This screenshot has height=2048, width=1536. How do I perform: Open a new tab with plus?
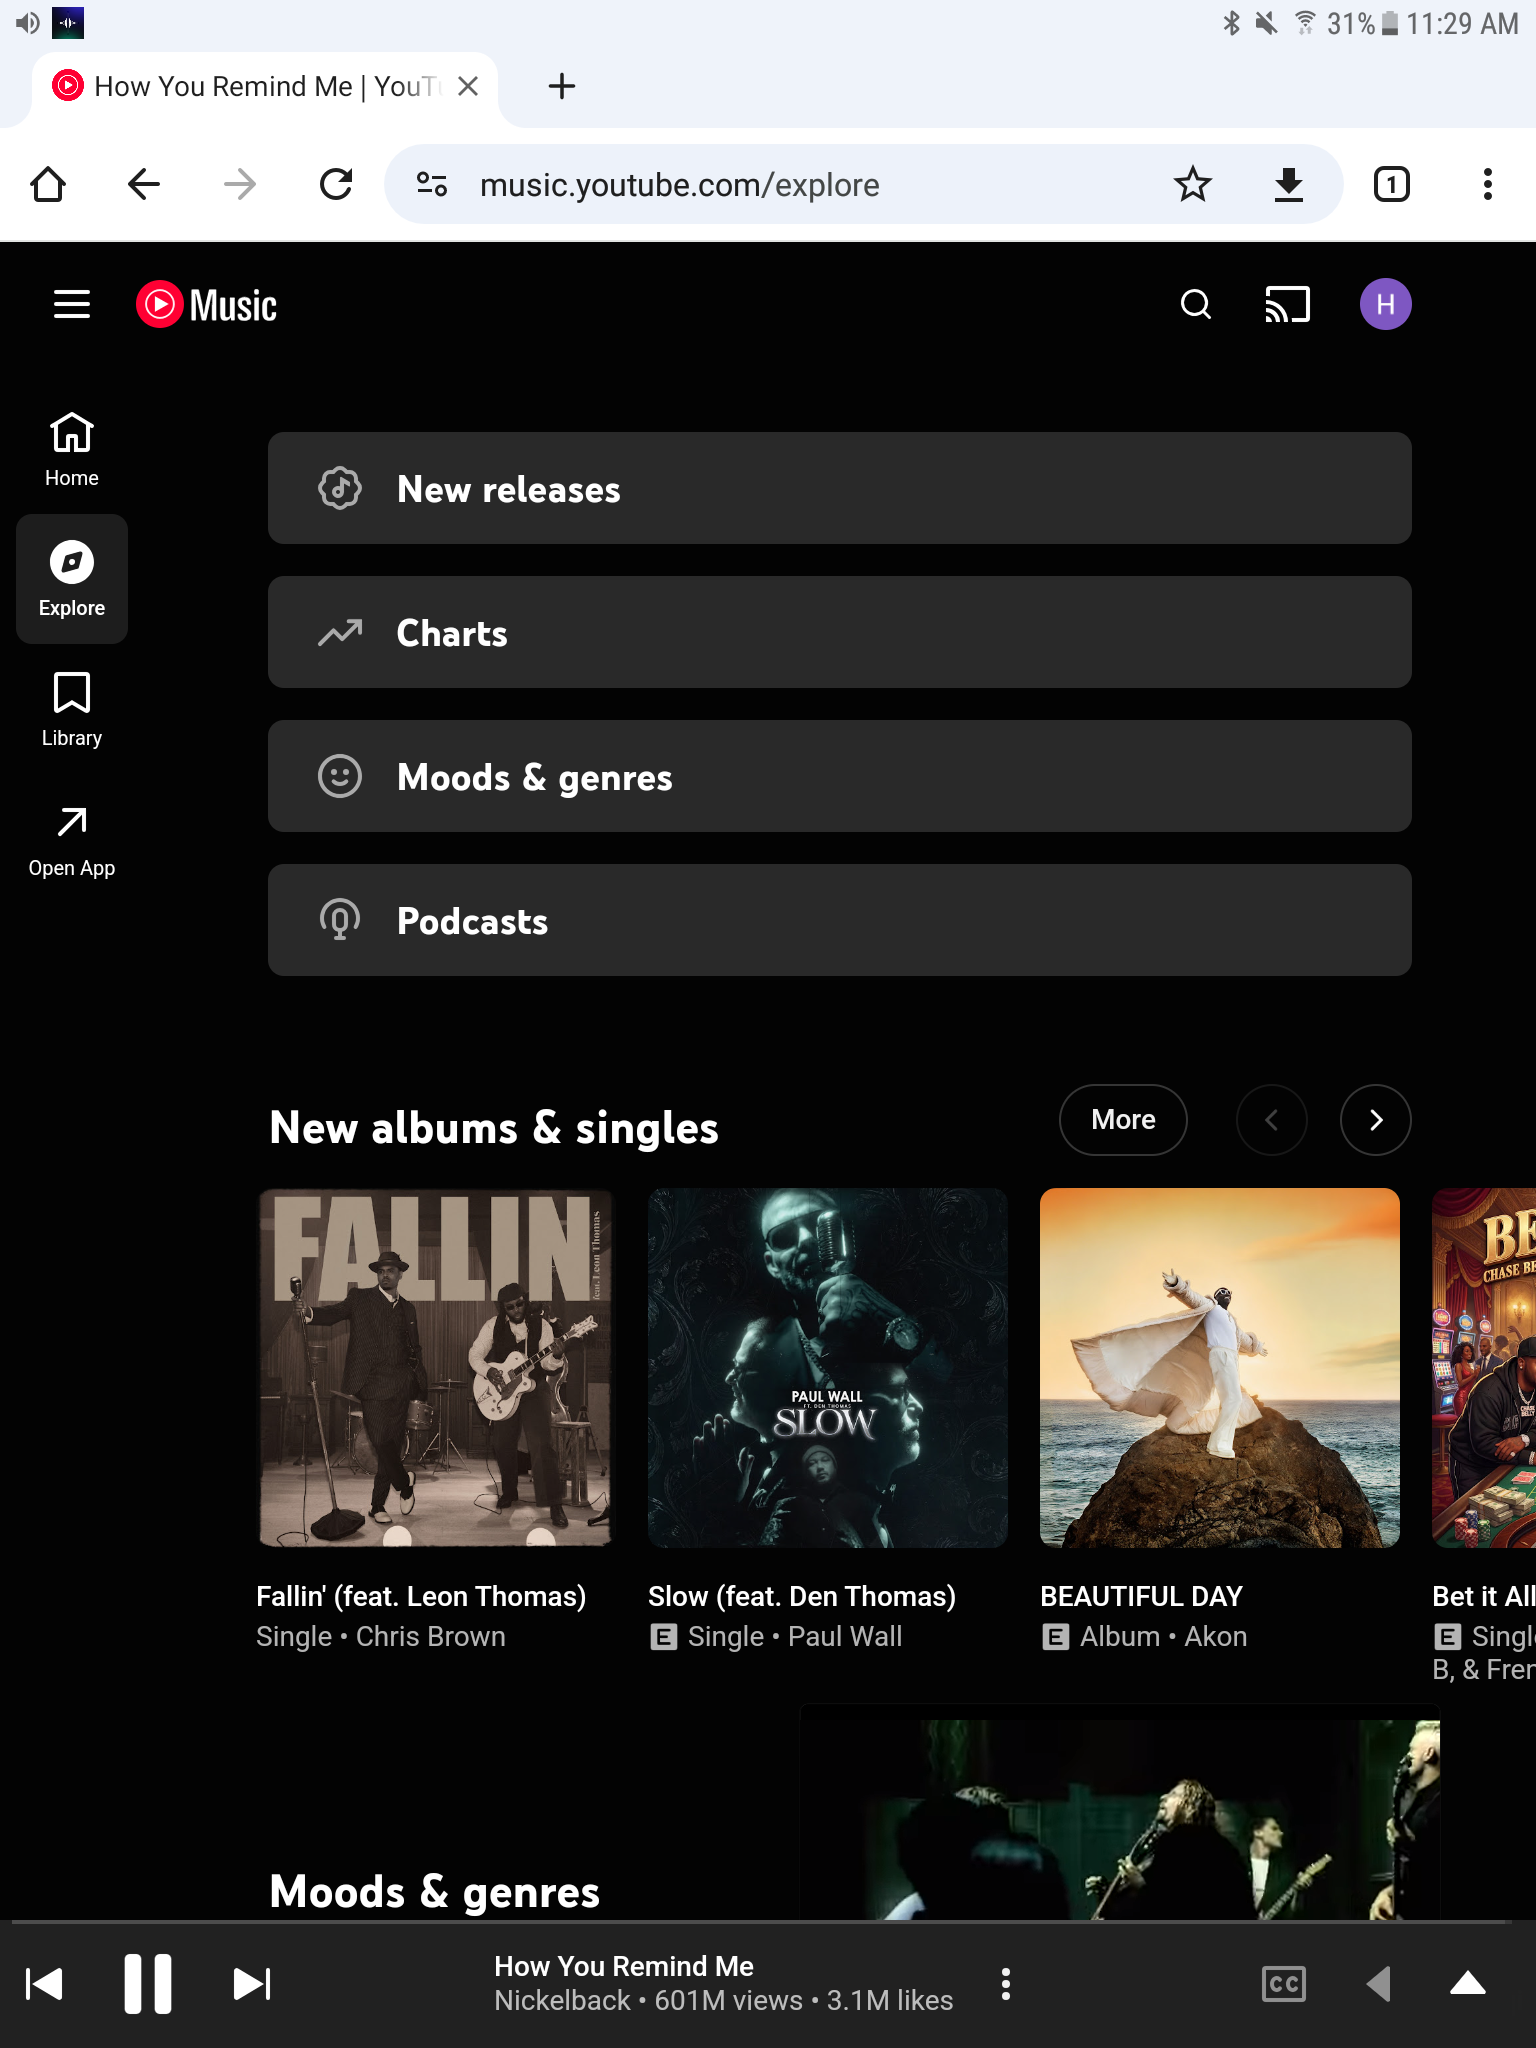pyautogui.click(x=562, y=86)
